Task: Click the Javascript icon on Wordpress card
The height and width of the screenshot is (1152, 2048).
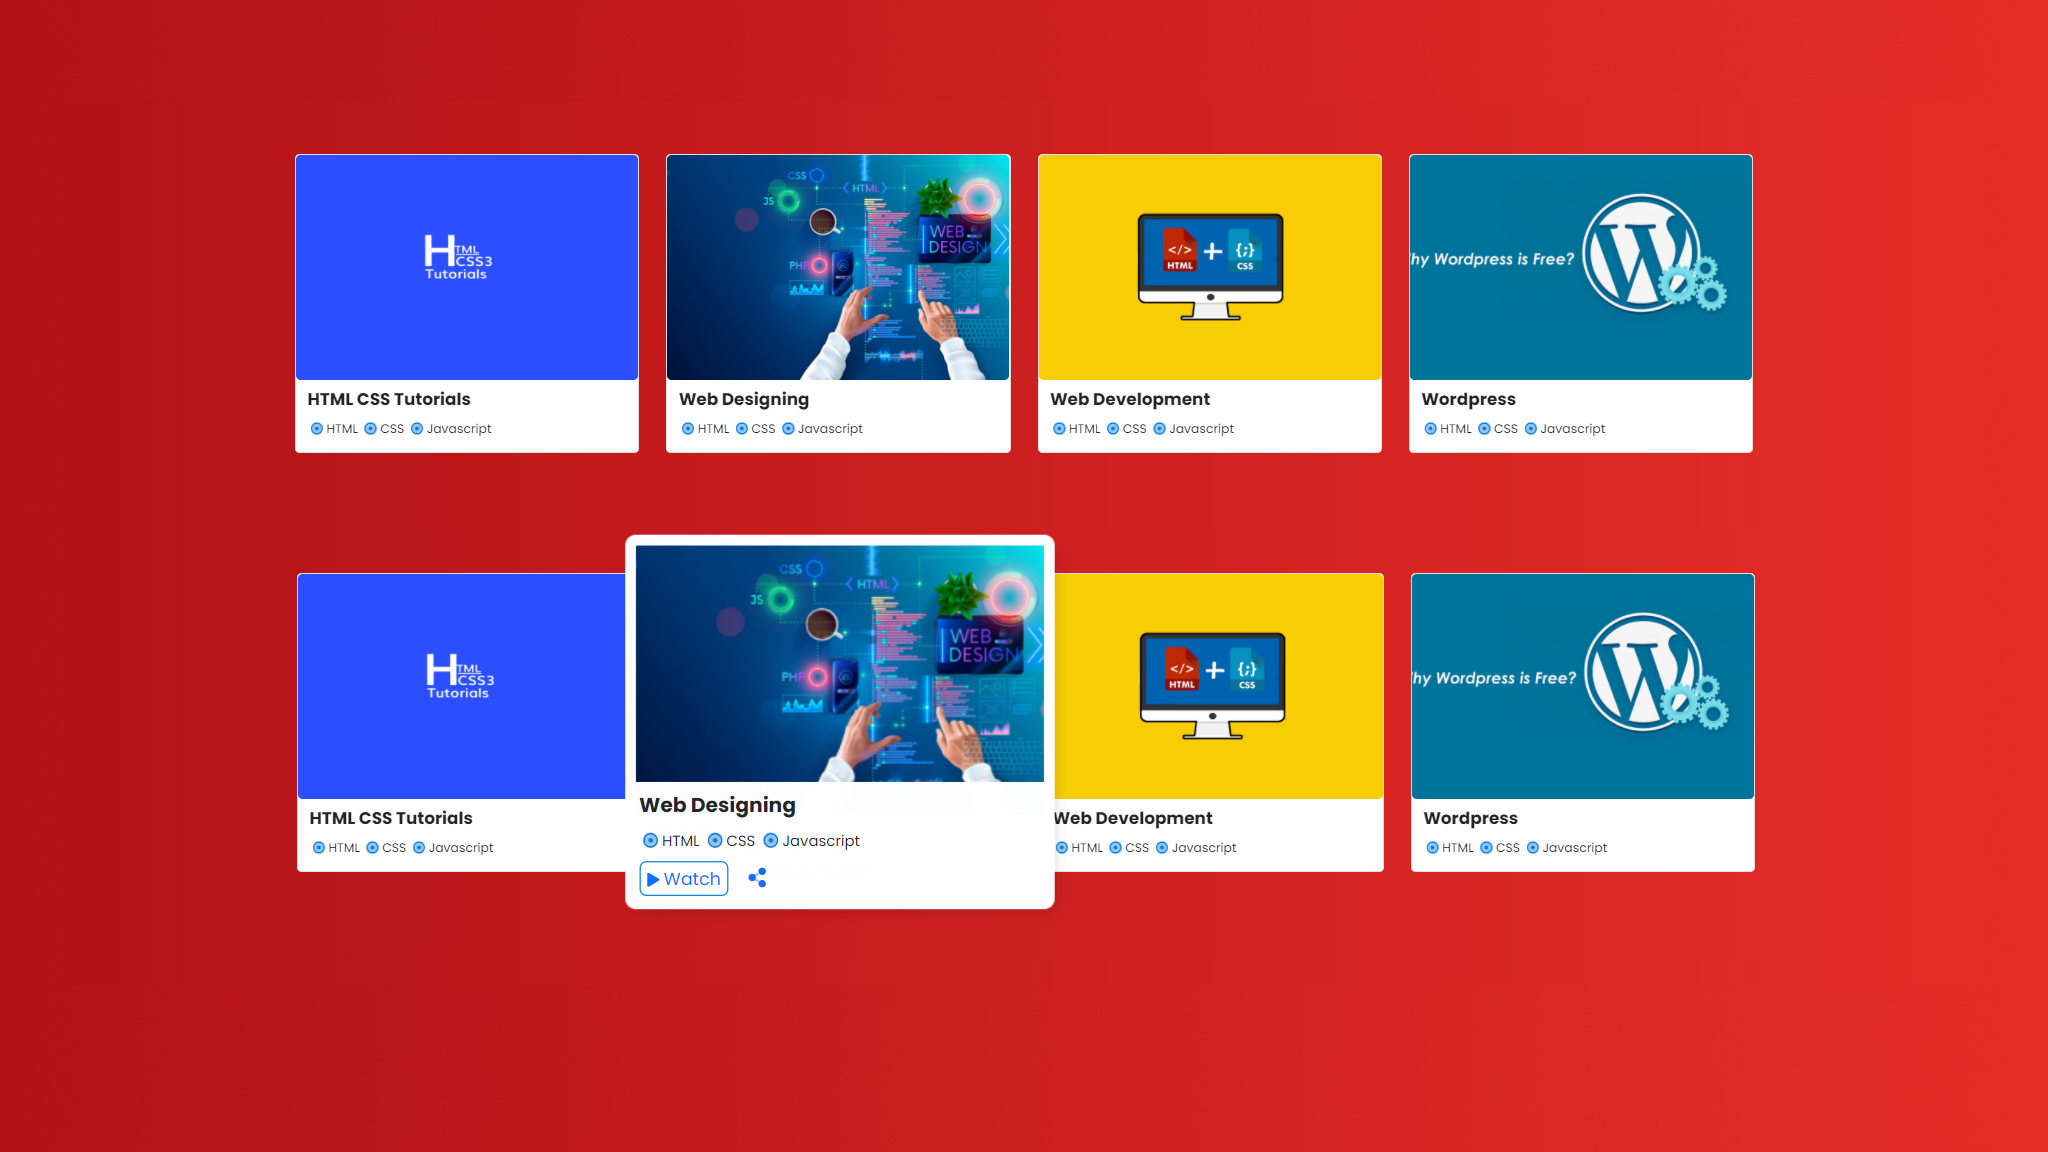Action: tap(1532, 429)
